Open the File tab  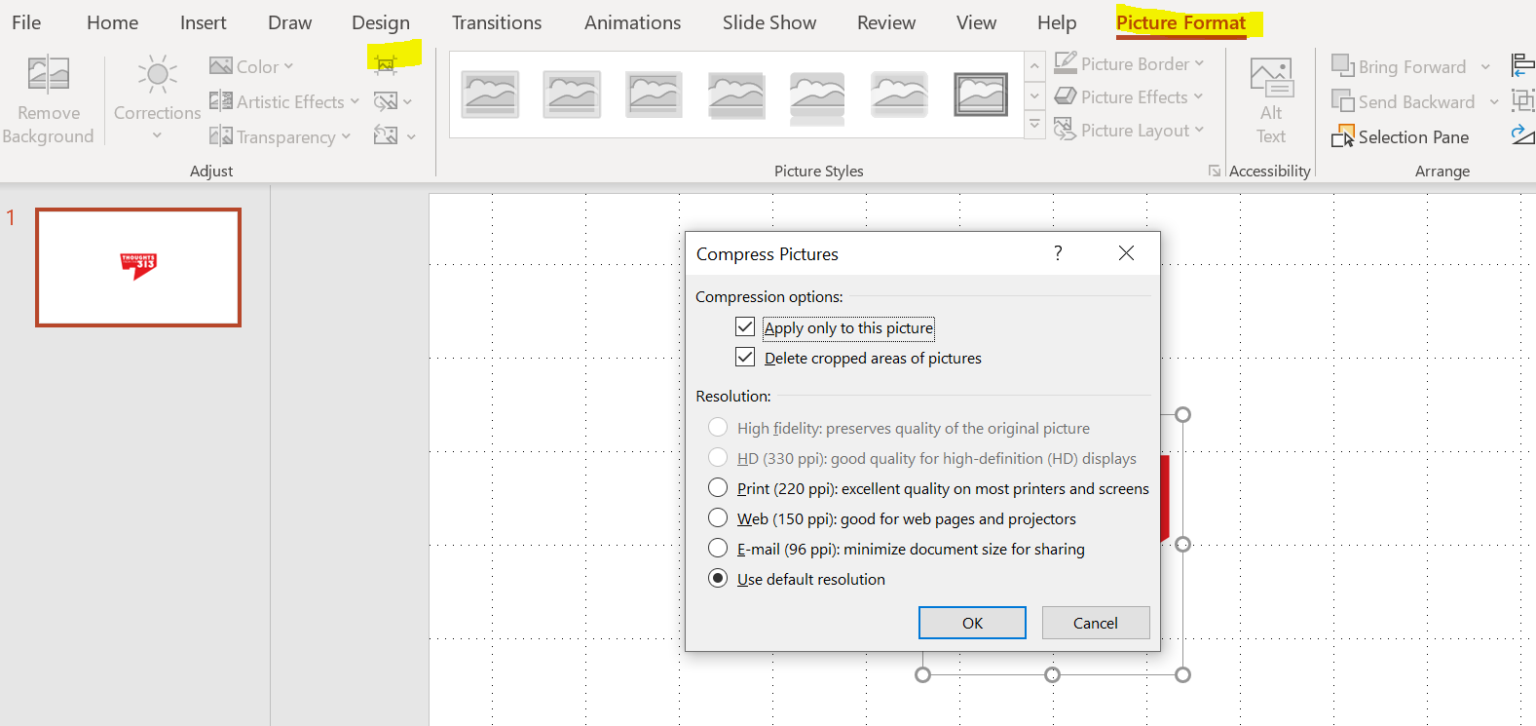tap(26, 22)
